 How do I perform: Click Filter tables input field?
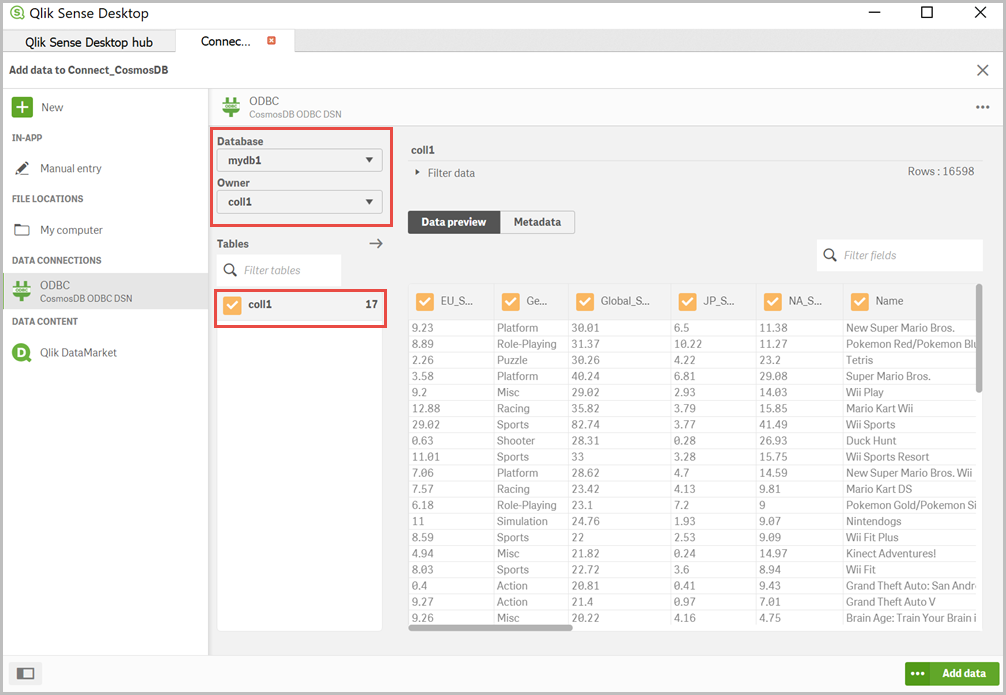[x=279, y=270]
